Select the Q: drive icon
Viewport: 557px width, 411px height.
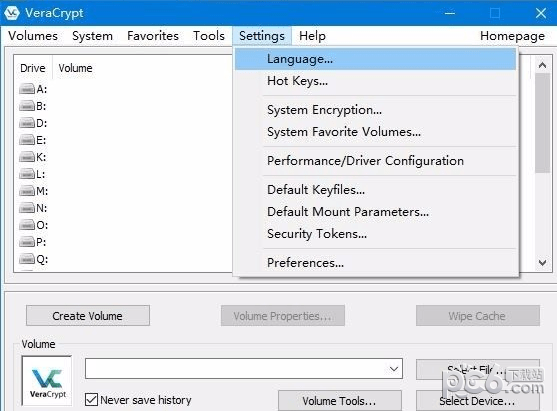(x=27, y=259)
